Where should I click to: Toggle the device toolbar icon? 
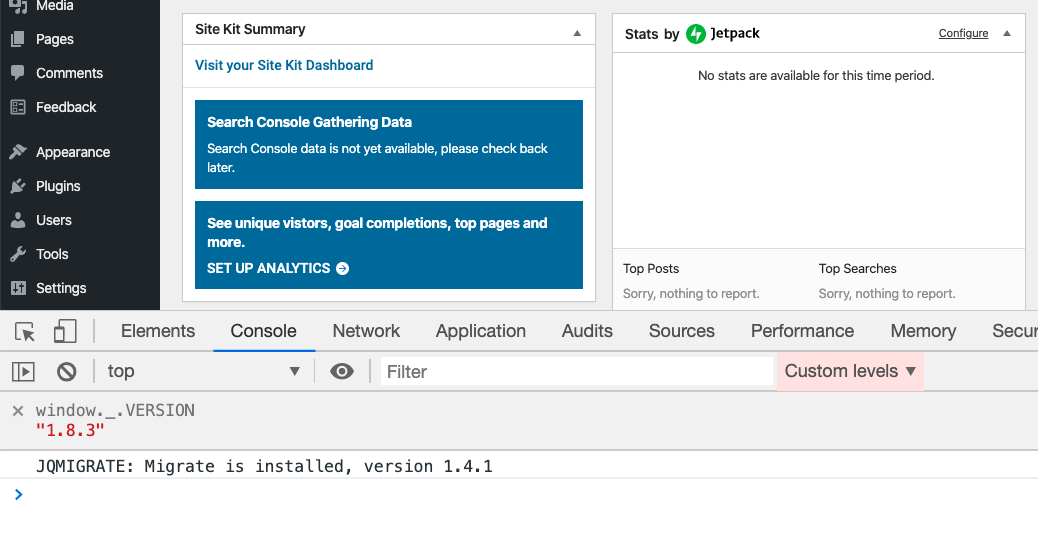(65, 331)
